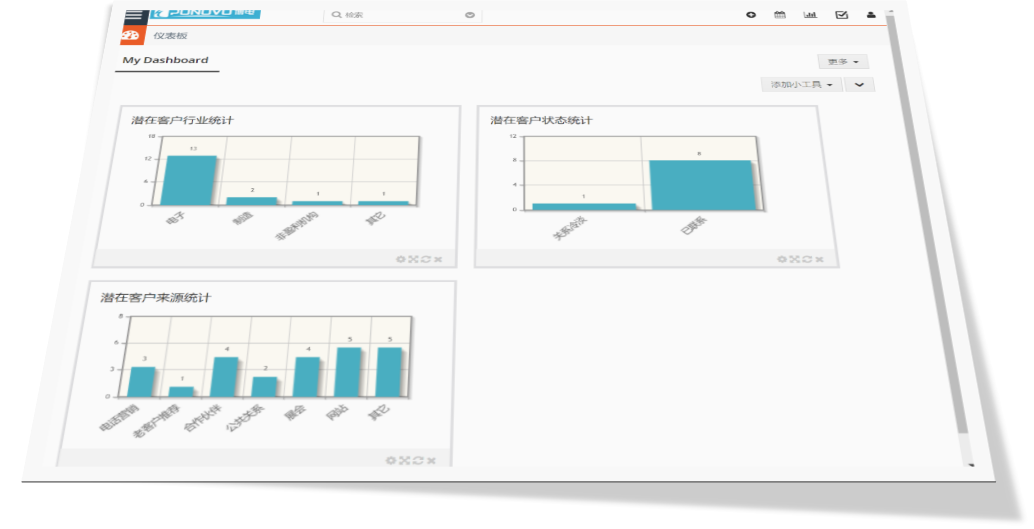Focus the 检索 search field
The image size is (1034, 529).
click(402, 15)
